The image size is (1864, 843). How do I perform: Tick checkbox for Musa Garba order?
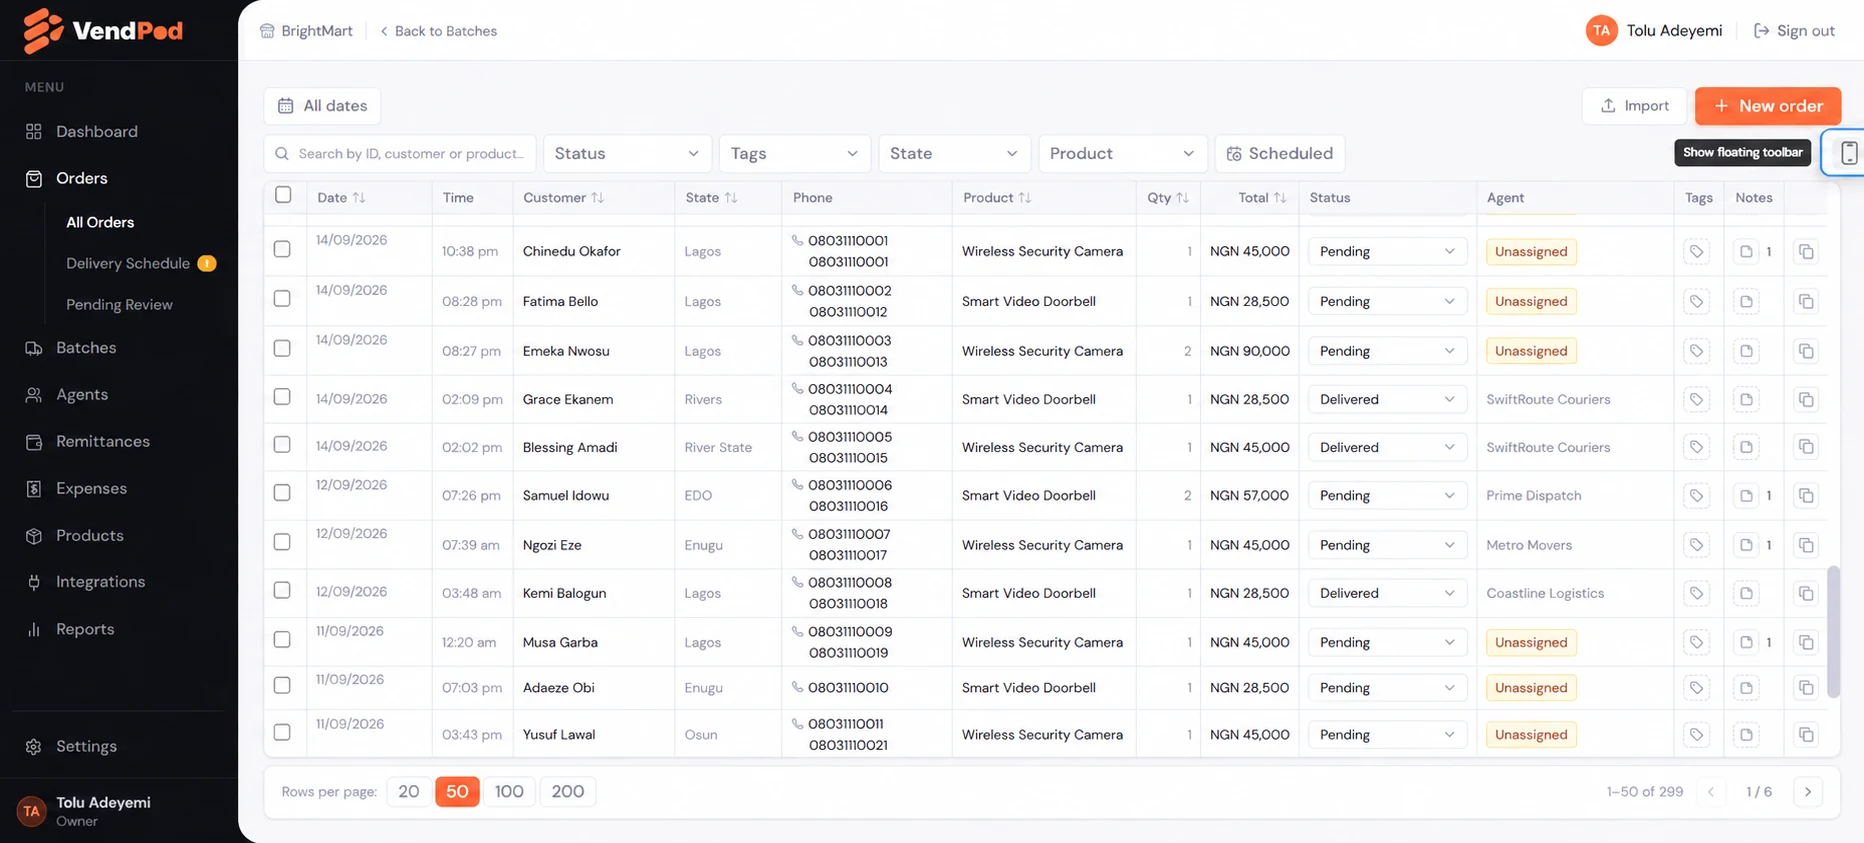[x=282, y=639]
